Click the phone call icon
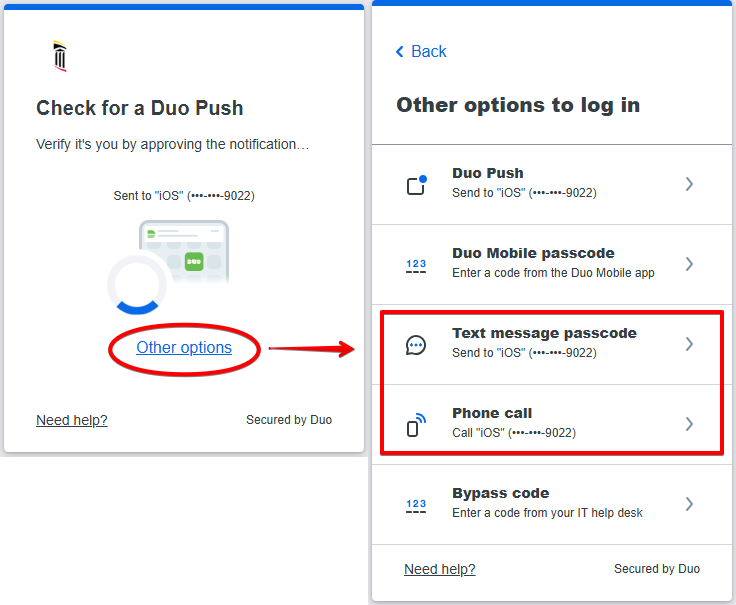736x605 pixels. [x=416, y=425]
